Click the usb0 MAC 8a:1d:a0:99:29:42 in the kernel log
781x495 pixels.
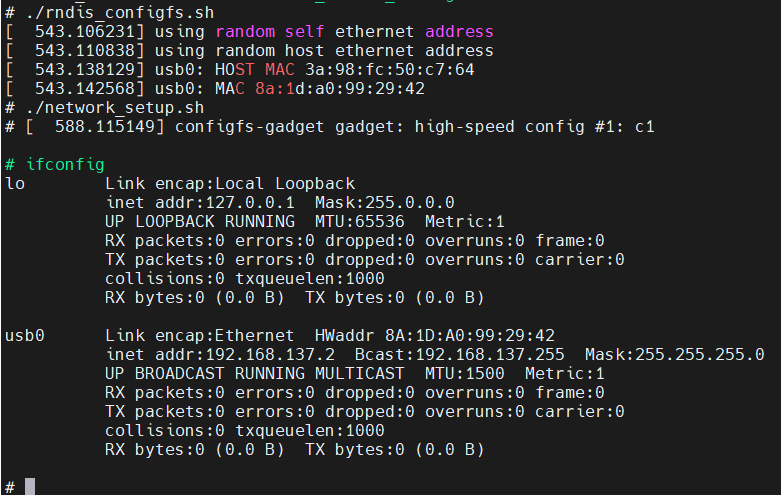[340, 89]
